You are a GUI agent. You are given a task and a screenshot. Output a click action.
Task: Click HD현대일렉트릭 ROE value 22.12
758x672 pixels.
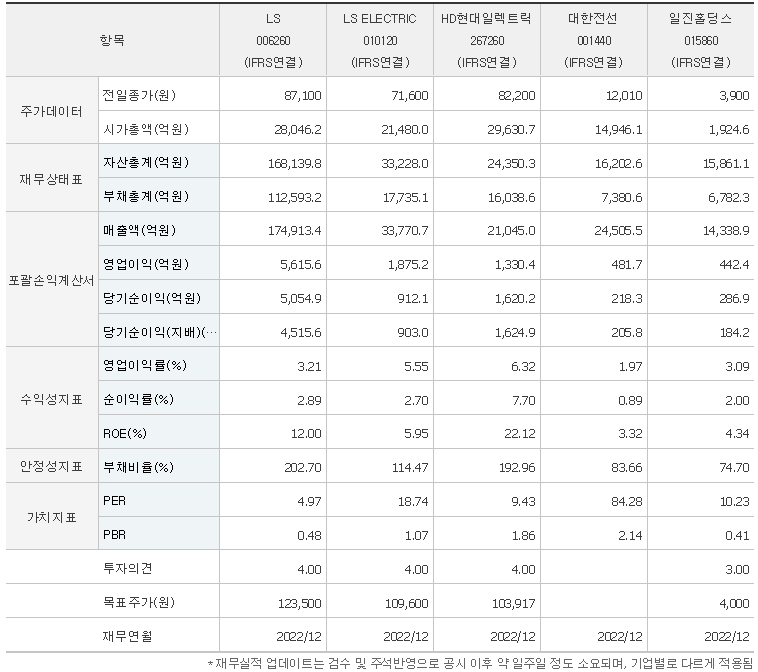click(x=520, y=433)
